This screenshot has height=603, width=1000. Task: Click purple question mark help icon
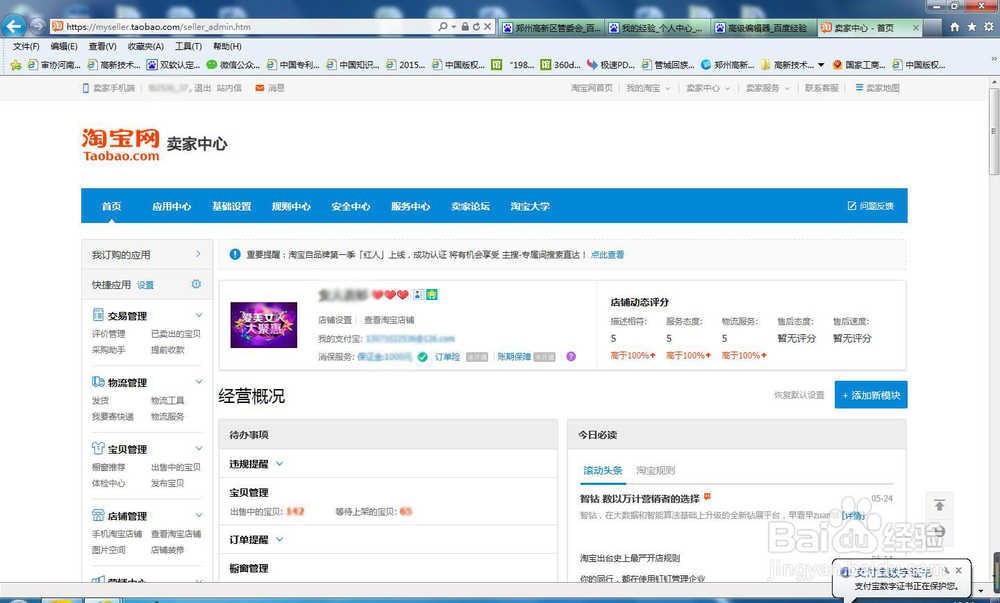pyautogui.click(x=571, y=356)
